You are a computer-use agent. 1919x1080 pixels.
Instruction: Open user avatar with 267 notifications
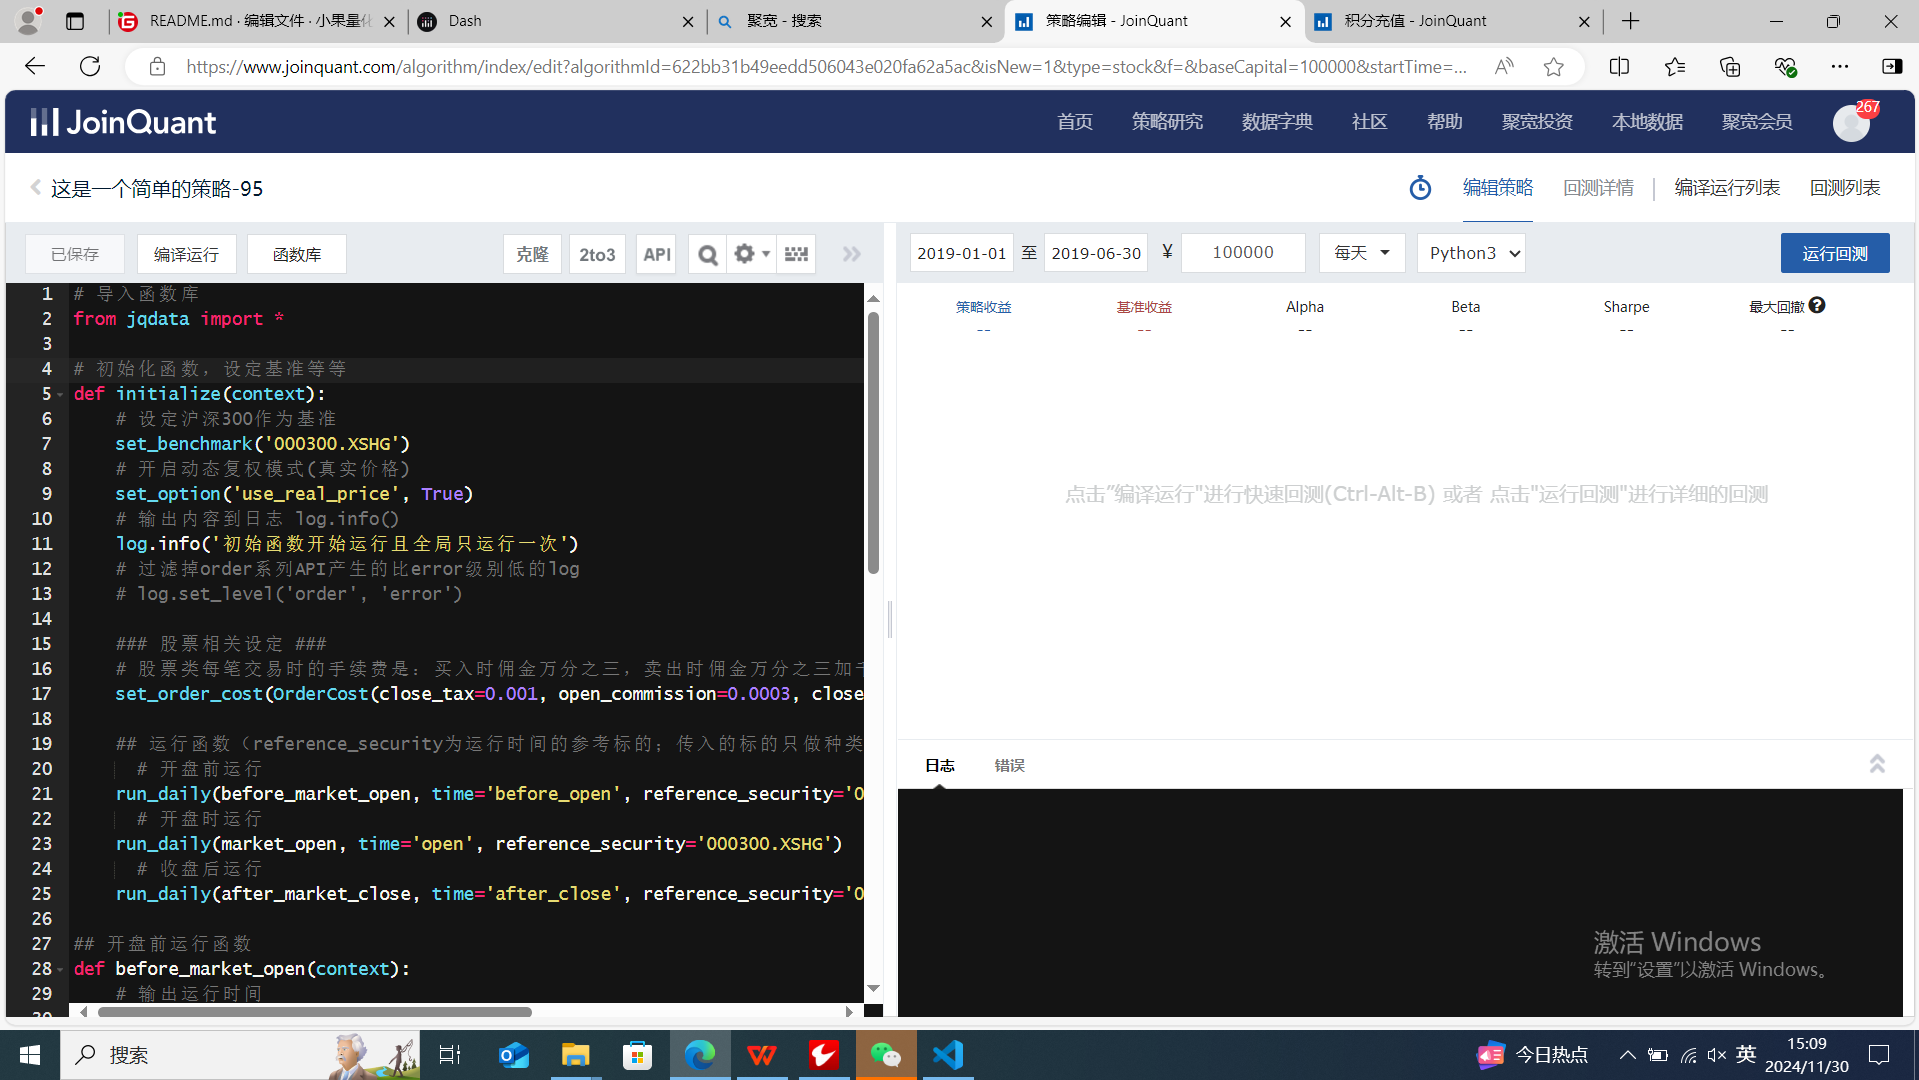[1851, 123]
